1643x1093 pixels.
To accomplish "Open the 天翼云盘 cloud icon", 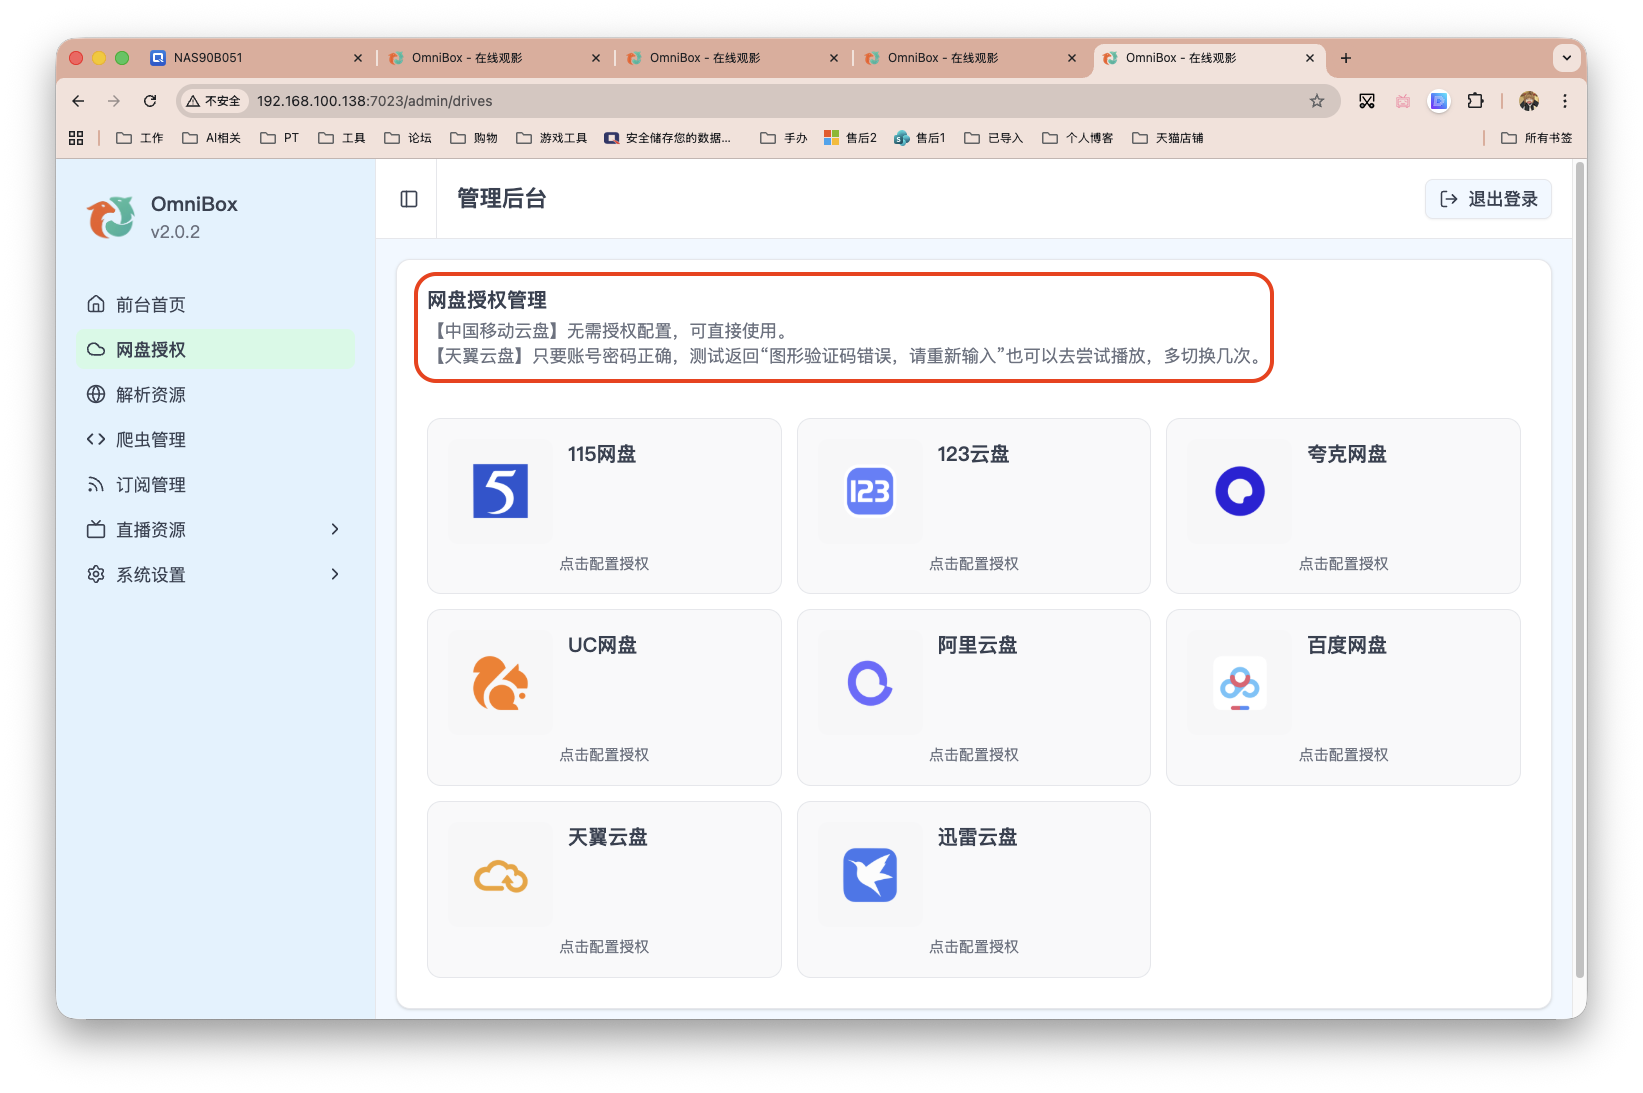I will [x=500, y=874].
